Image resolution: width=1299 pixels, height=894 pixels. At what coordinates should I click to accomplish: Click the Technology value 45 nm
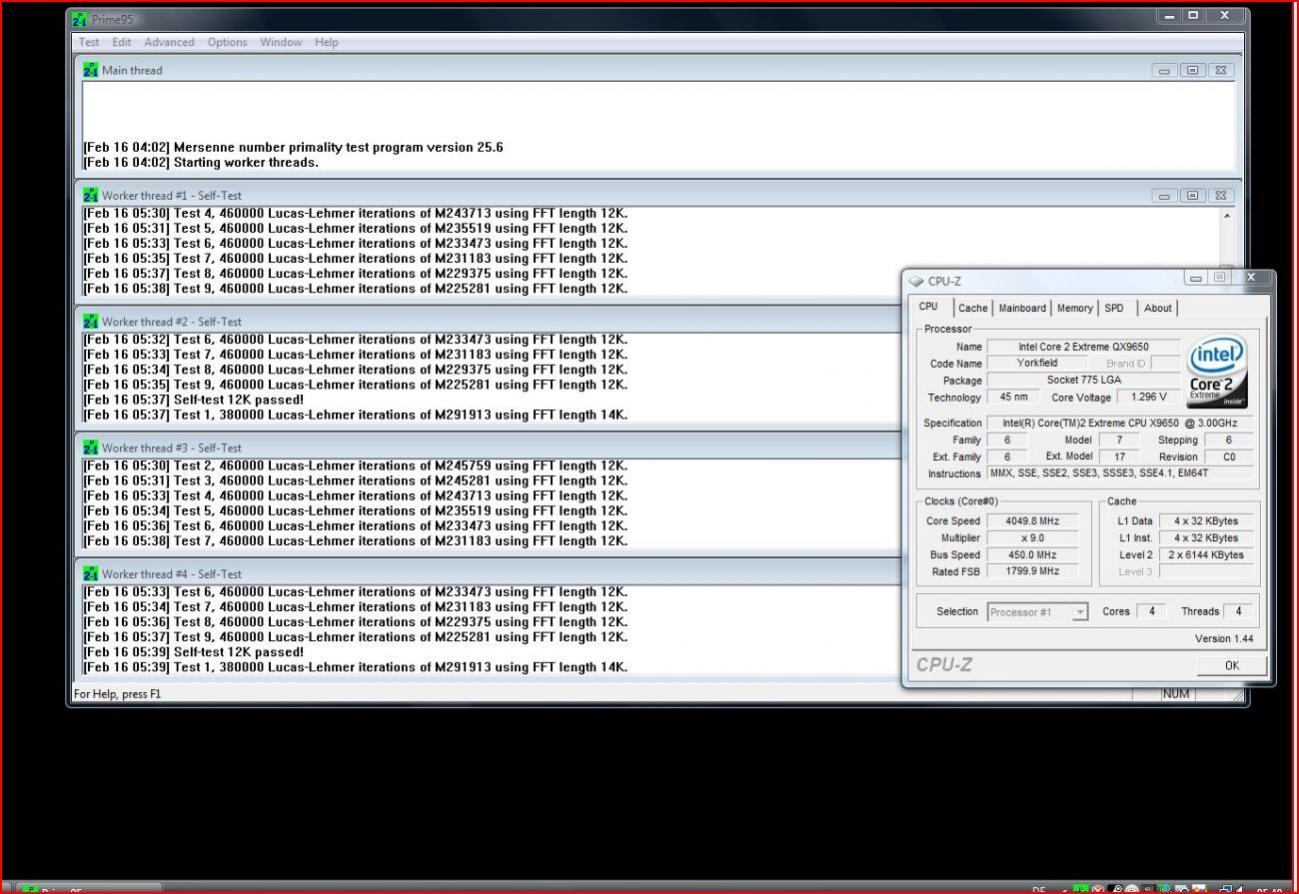click(x=1013, y=397)
